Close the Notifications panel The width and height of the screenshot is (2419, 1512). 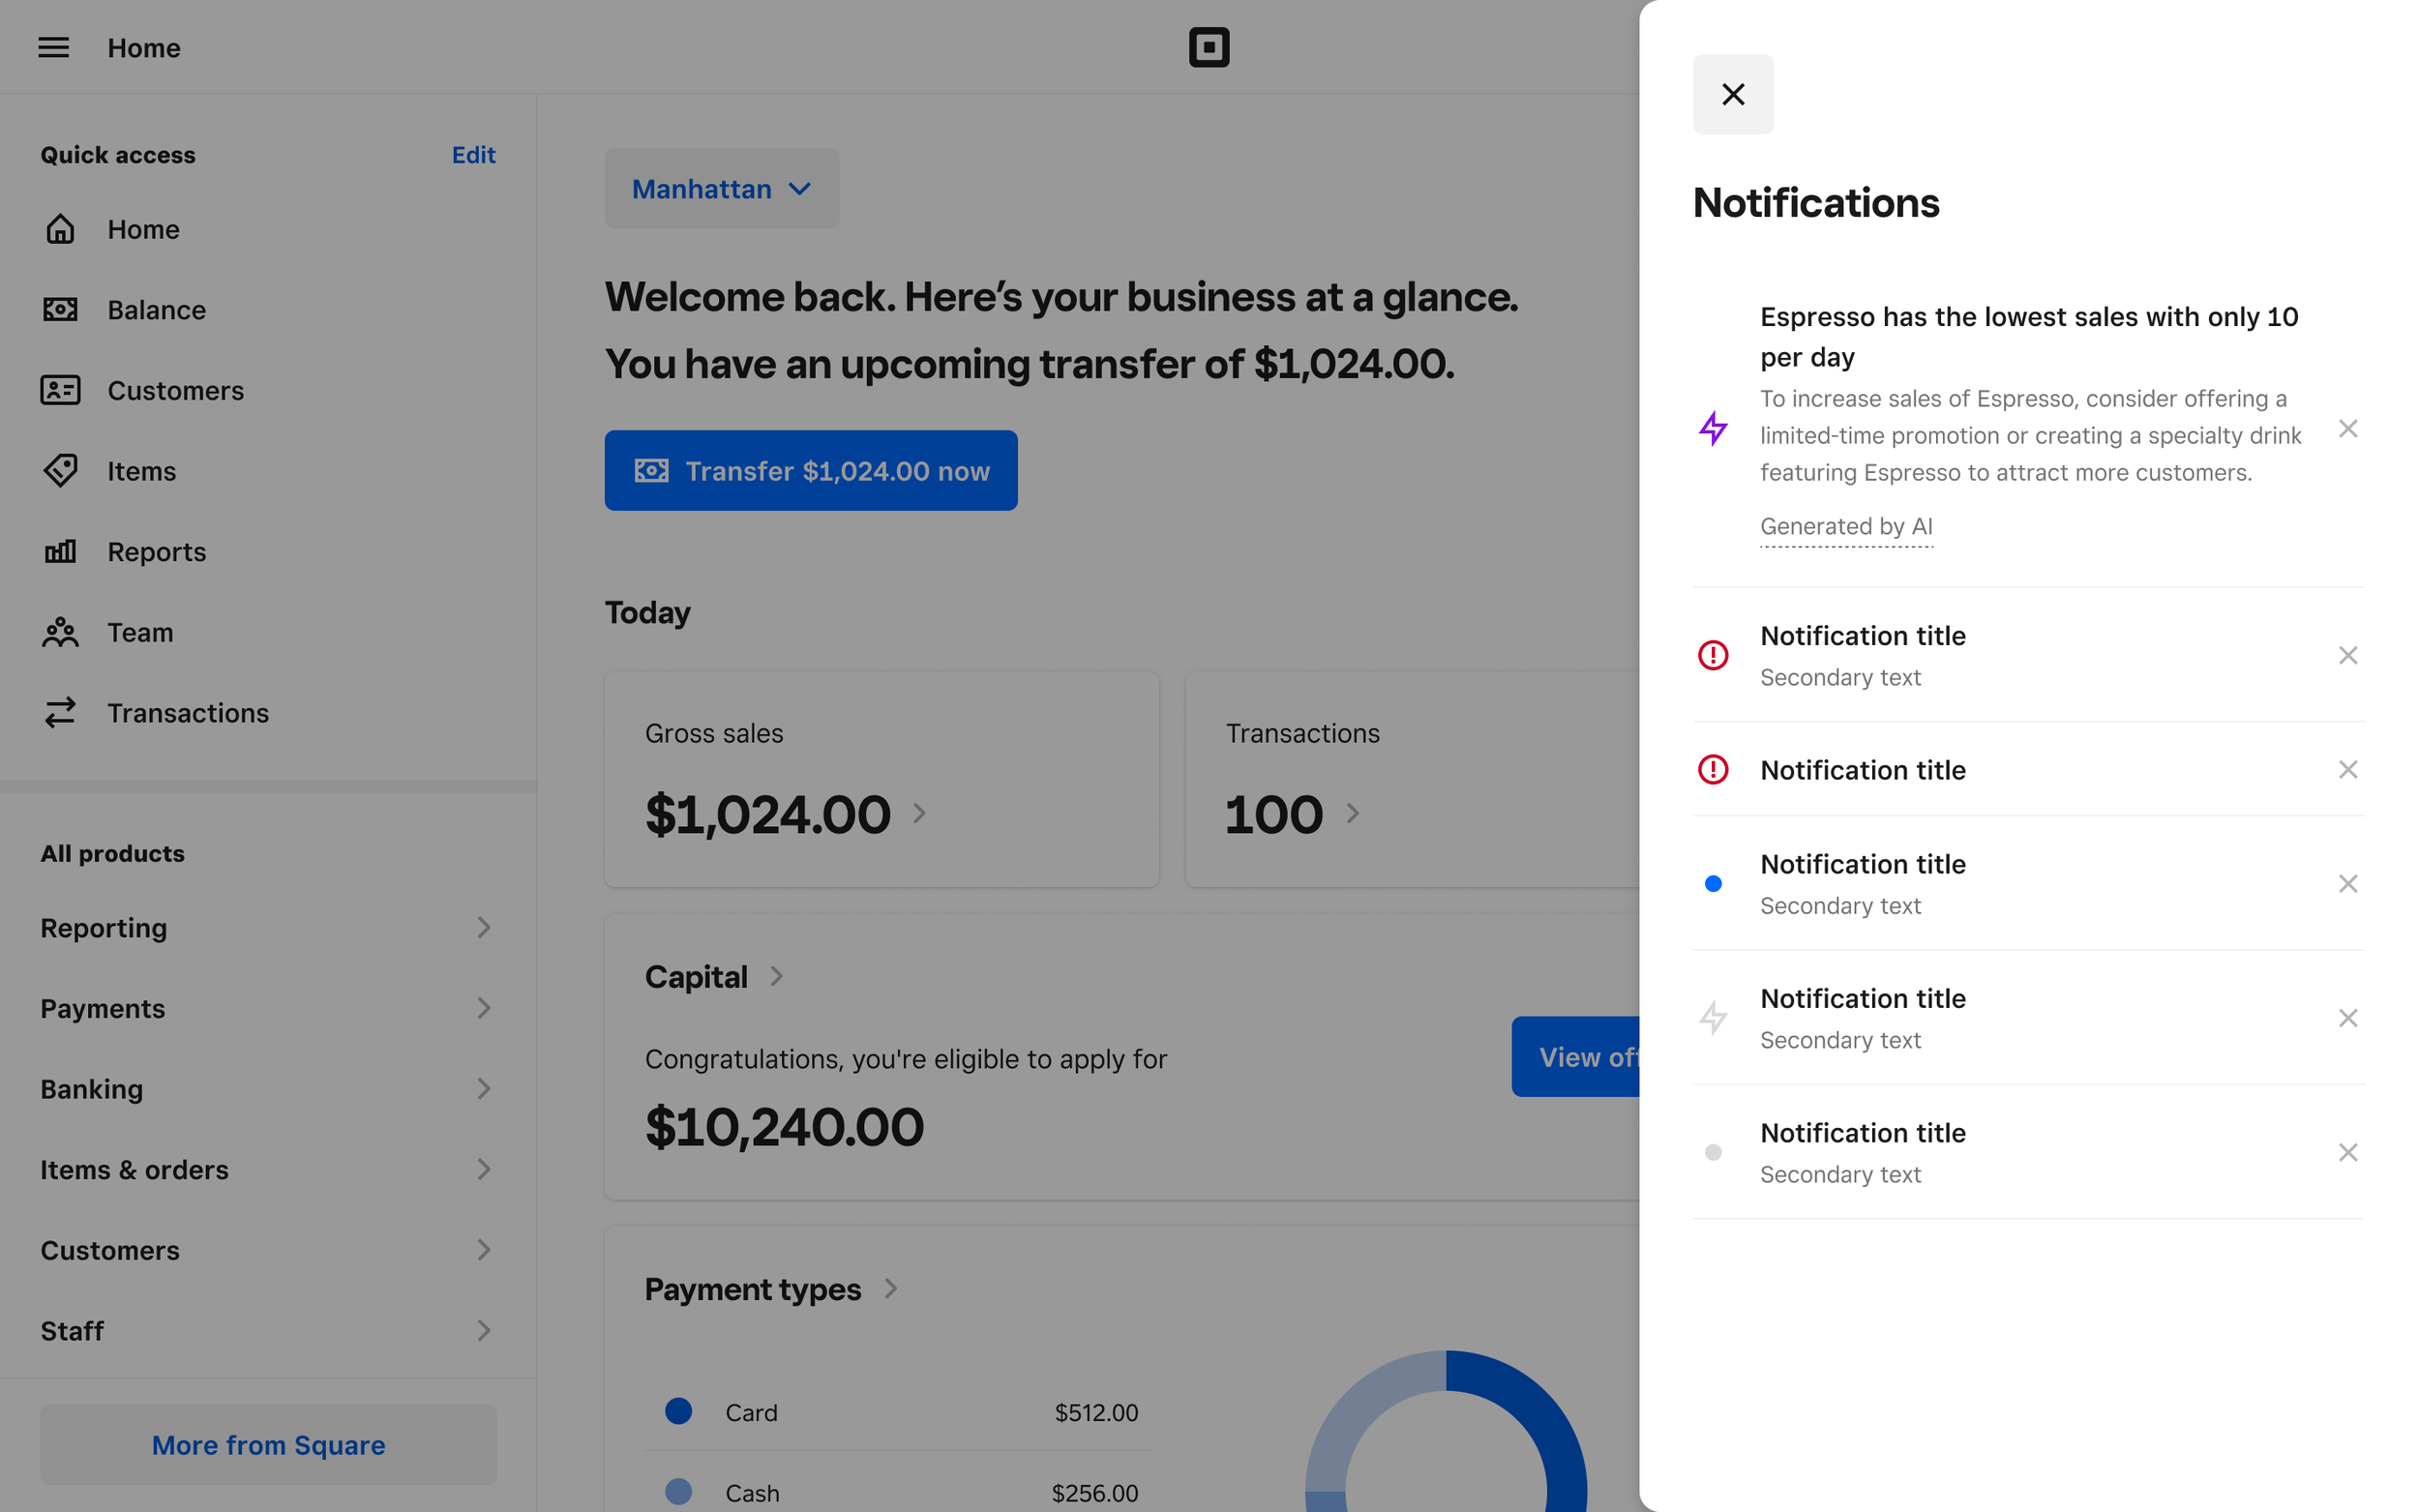(1732, 94)
